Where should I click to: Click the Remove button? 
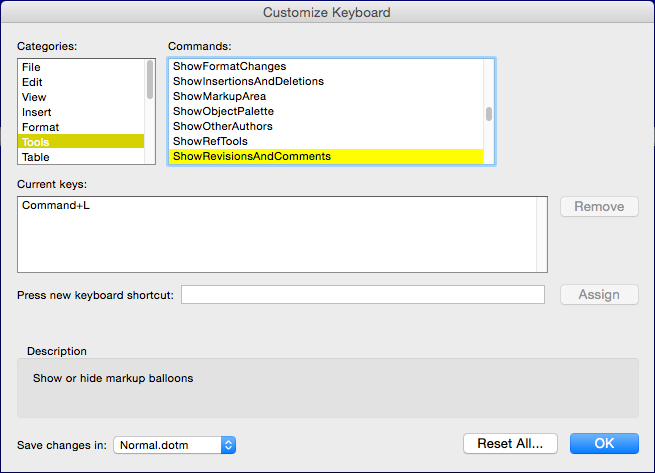(x=599, y=206)
